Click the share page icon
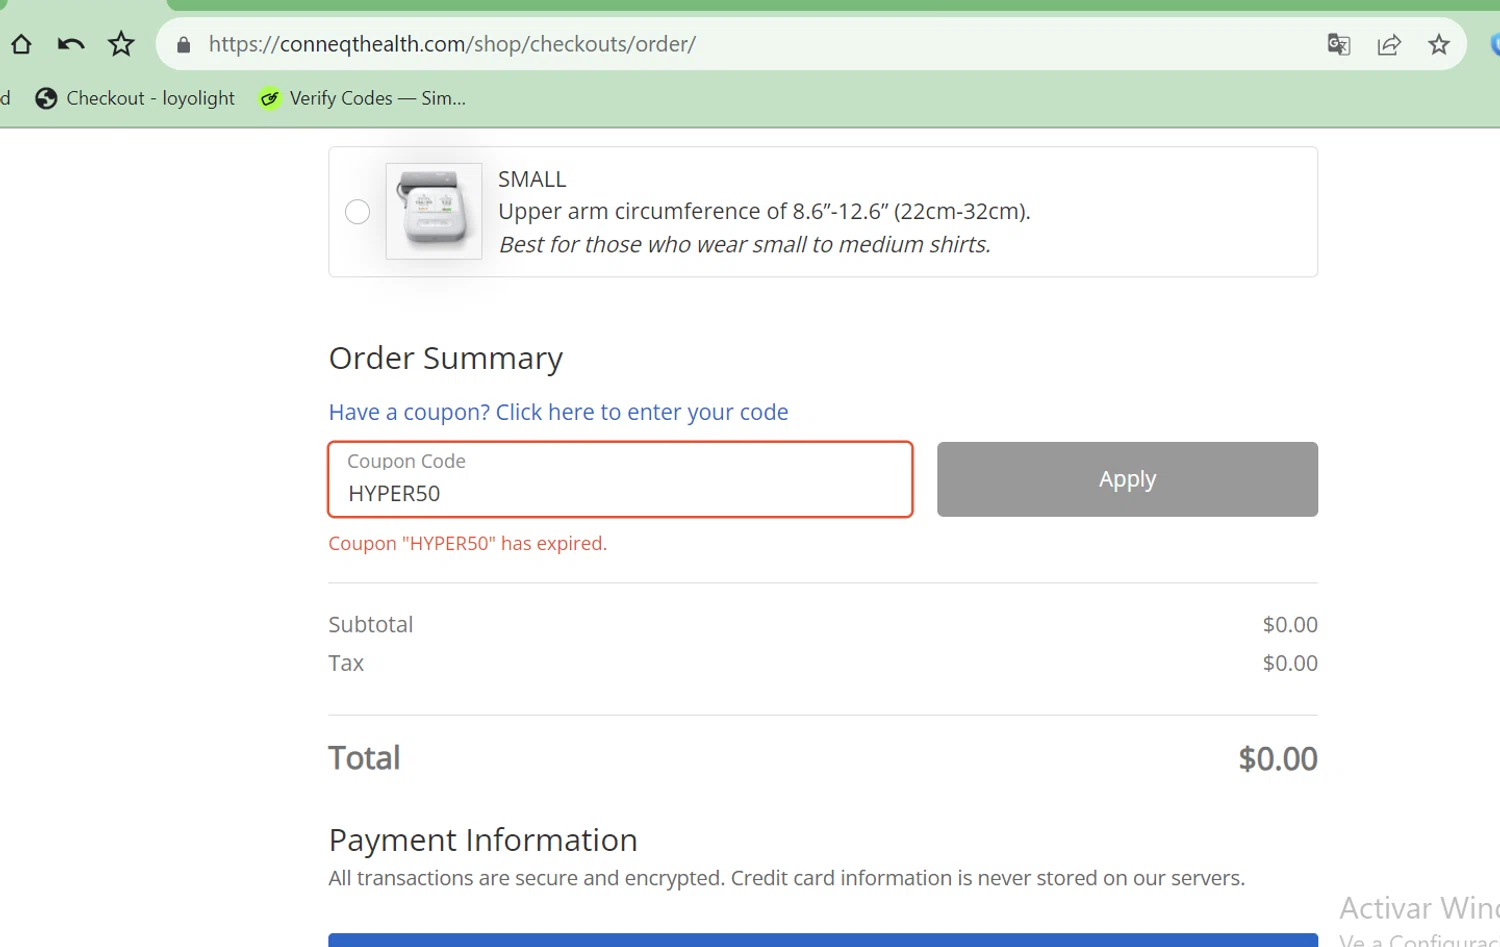This screenshot has width=1500, height=947. pos(1389,44)
